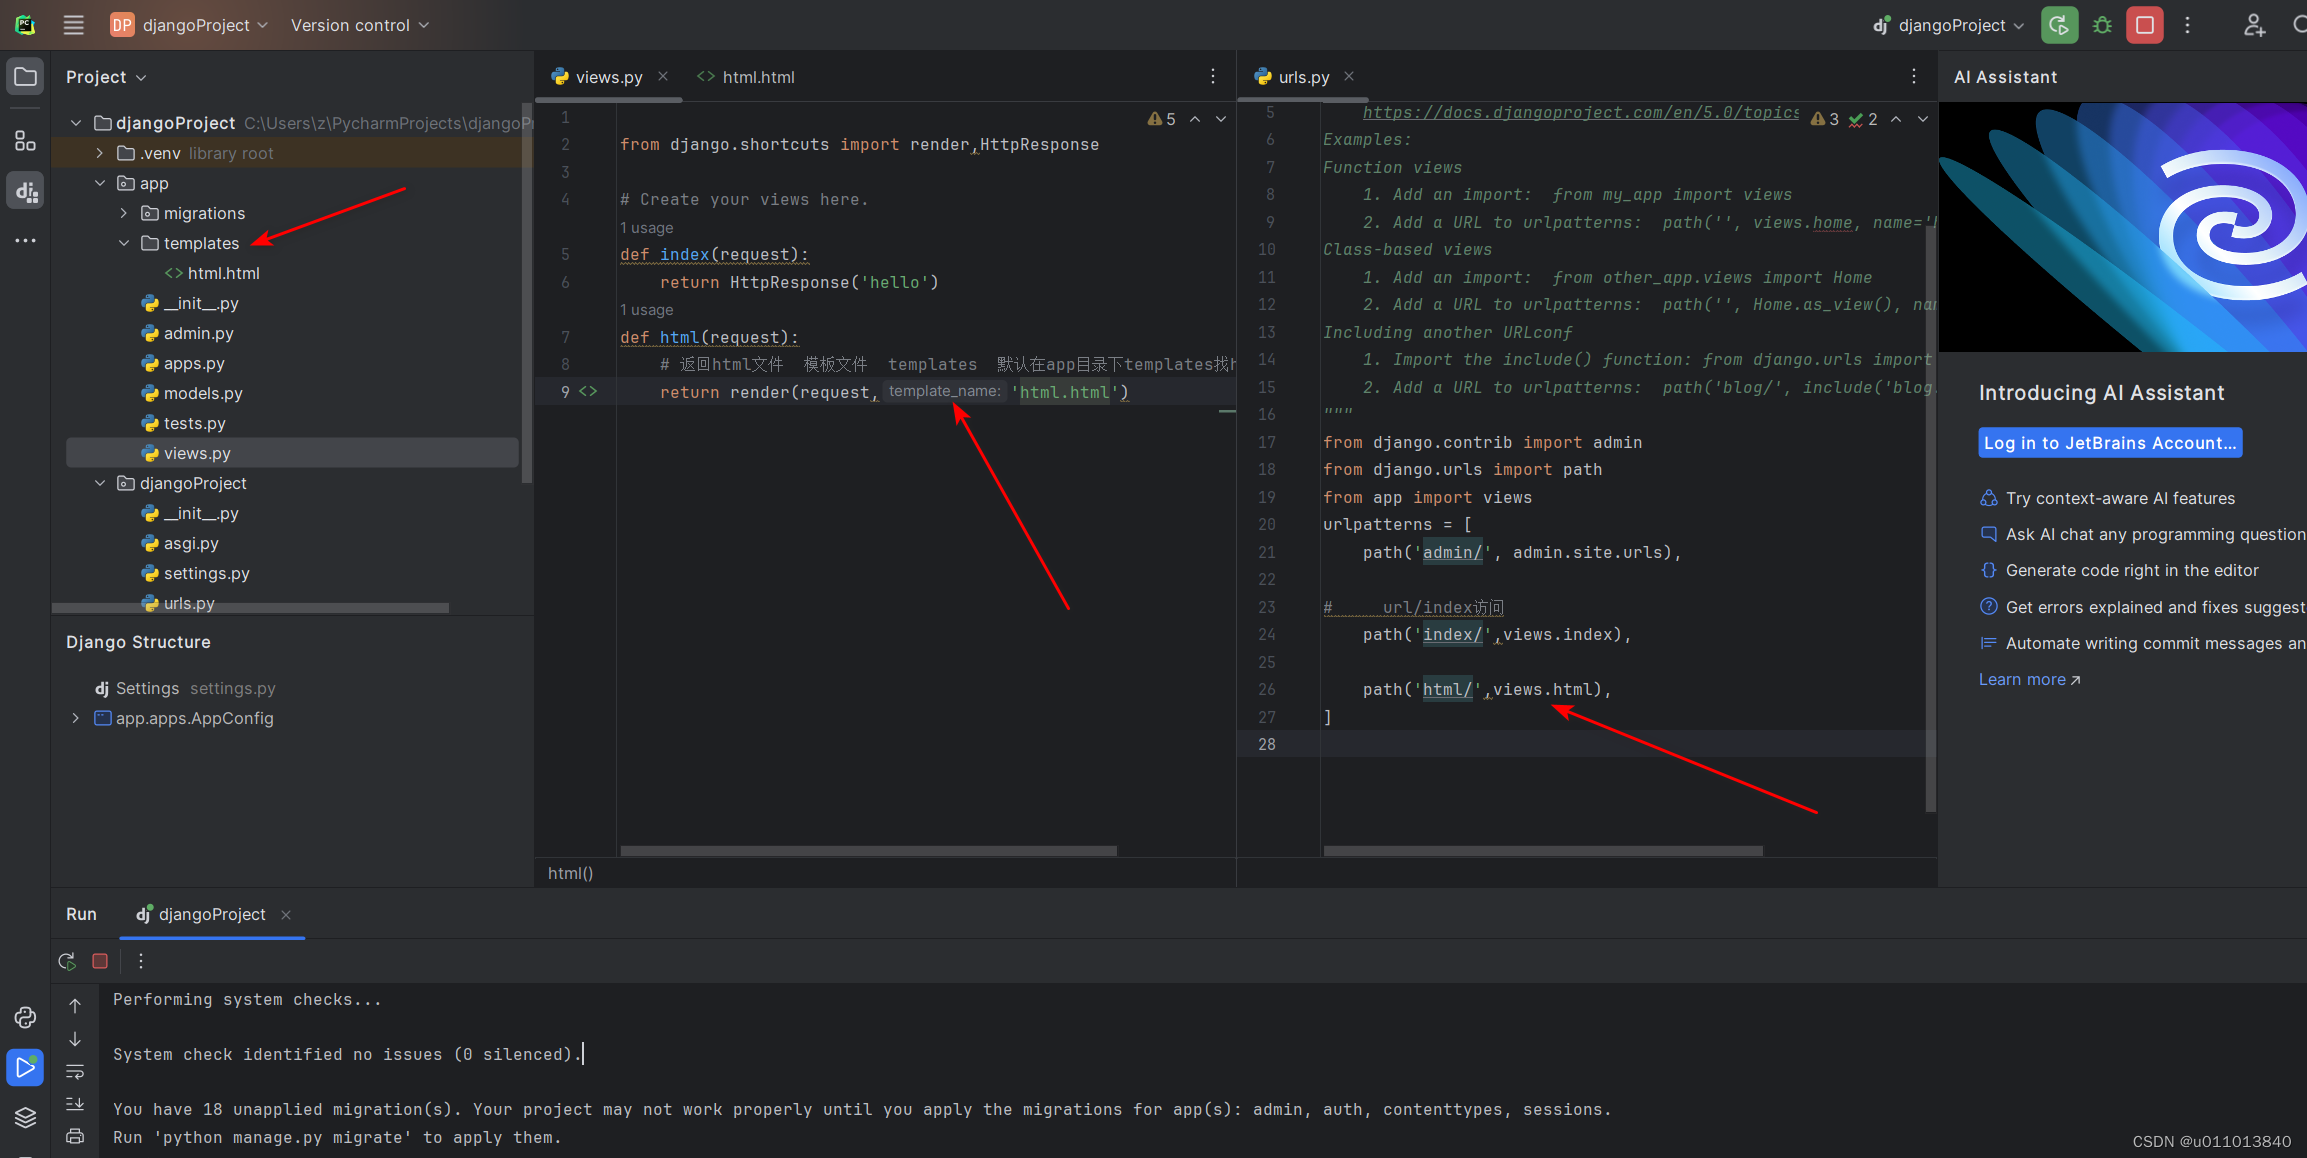The height and width of the screenshot is (1158, 2307).
Task: Toggle the Run tool window button
Action: coord(25,1067)
